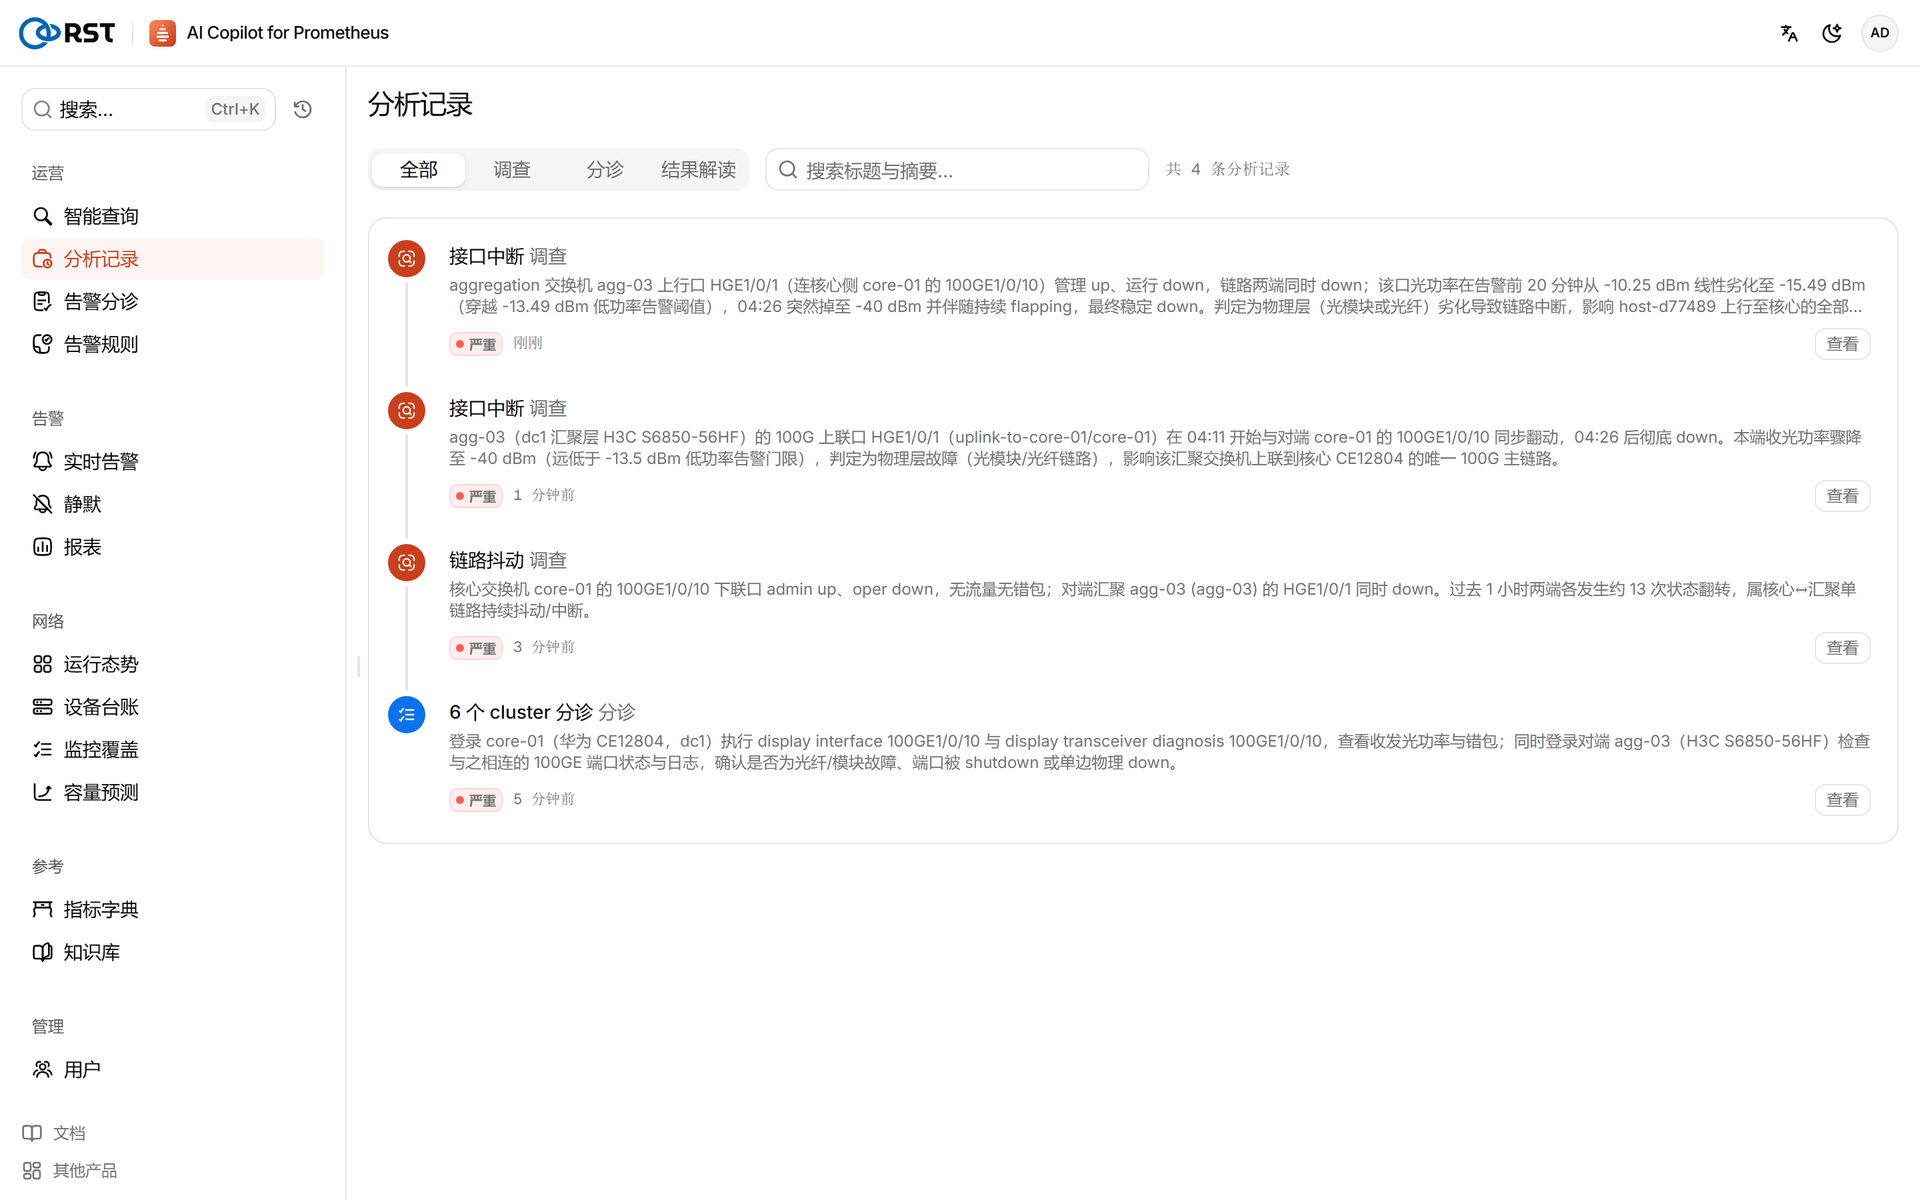Select 分析记录 in the sidebar
This screenshot has width=1920, height=1200.
click(x=172, y=259)
